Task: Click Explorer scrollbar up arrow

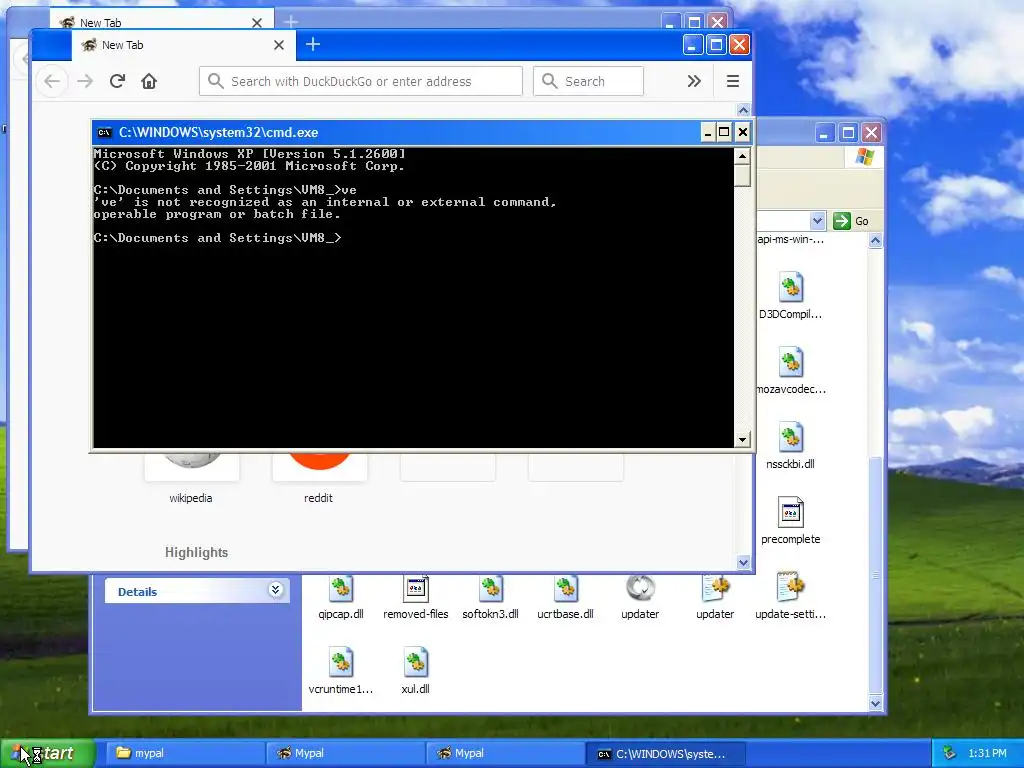Action: (876, 240)
